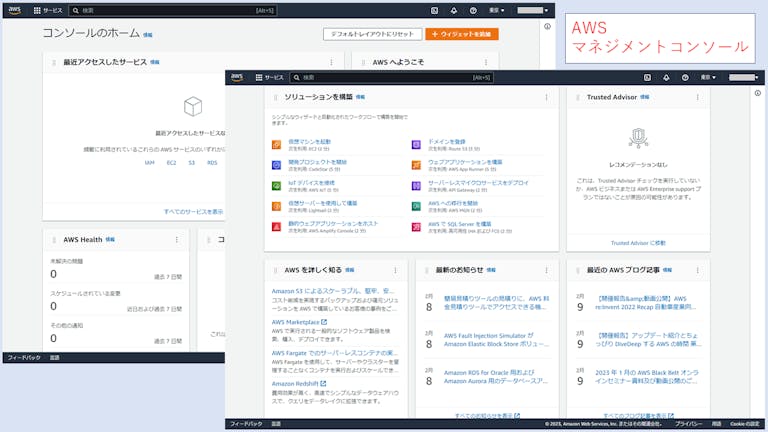Open CloudShell icon in front window header
768x432 pixels.
(648, 77)
